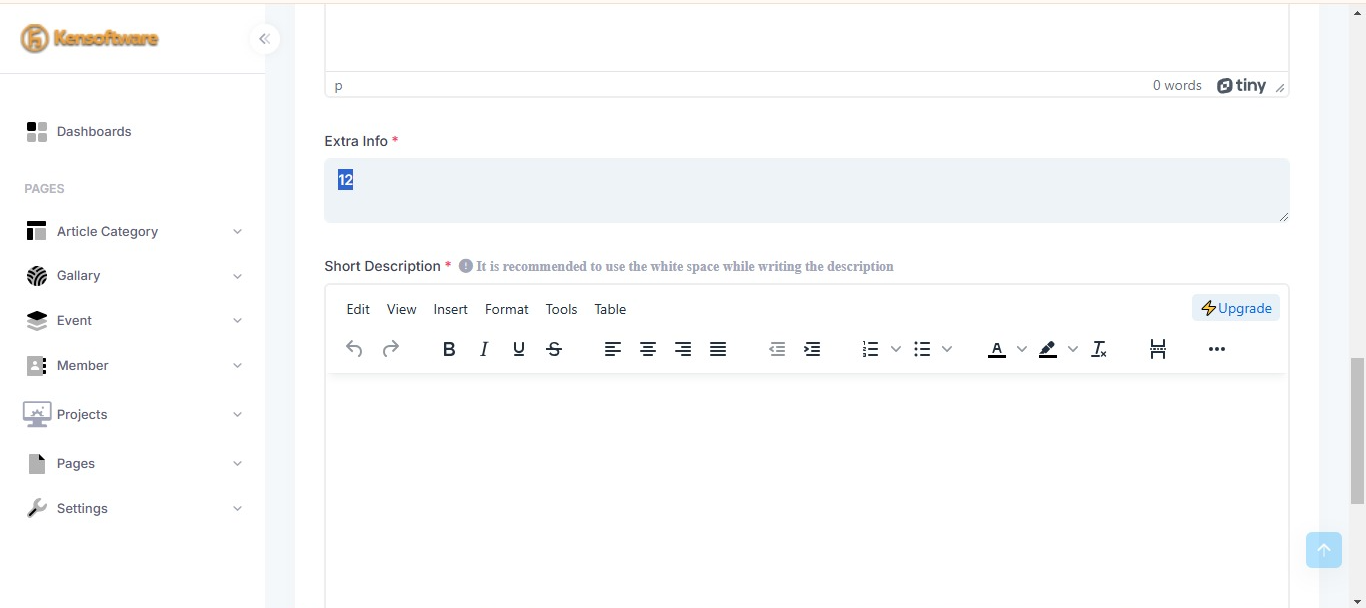Click the Upgrade button

(1236, 308)
